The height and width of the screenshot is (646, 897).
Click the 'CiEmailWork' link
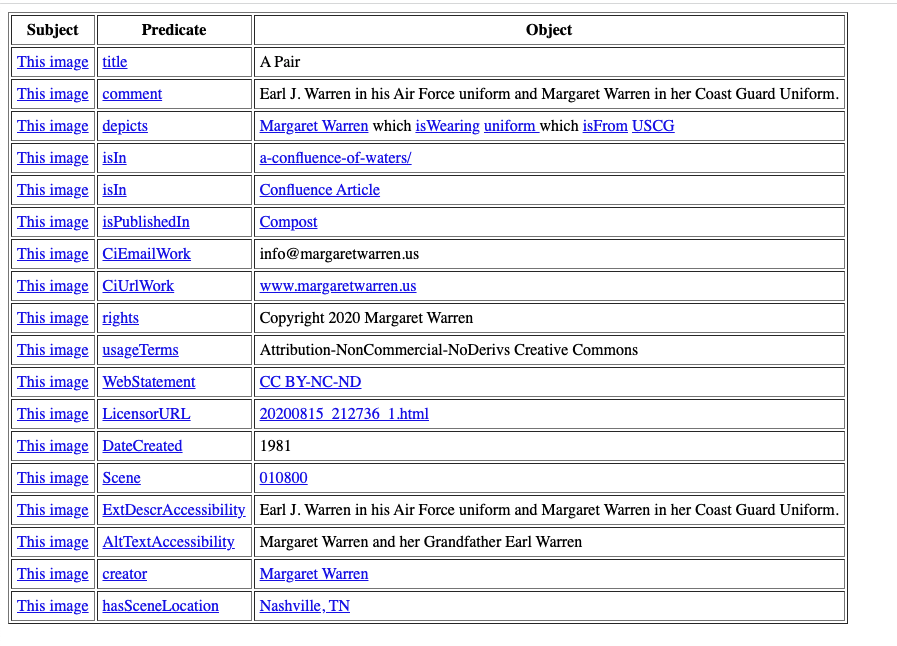146,254
